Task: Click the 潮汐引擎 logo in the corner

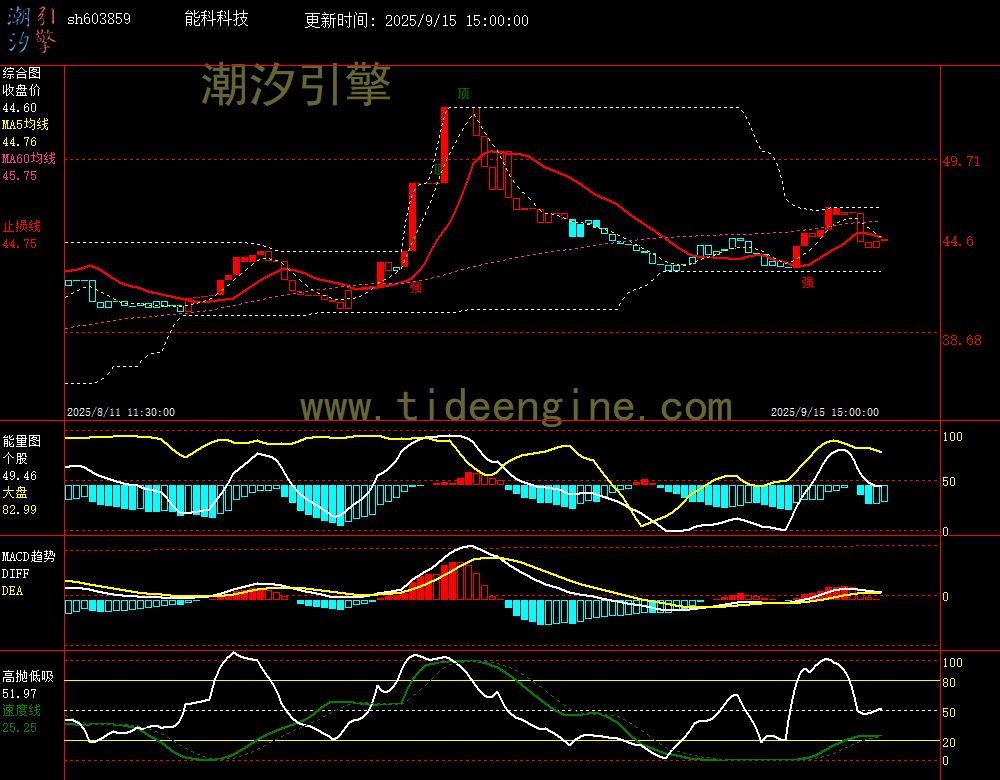Action: point(31,30)
